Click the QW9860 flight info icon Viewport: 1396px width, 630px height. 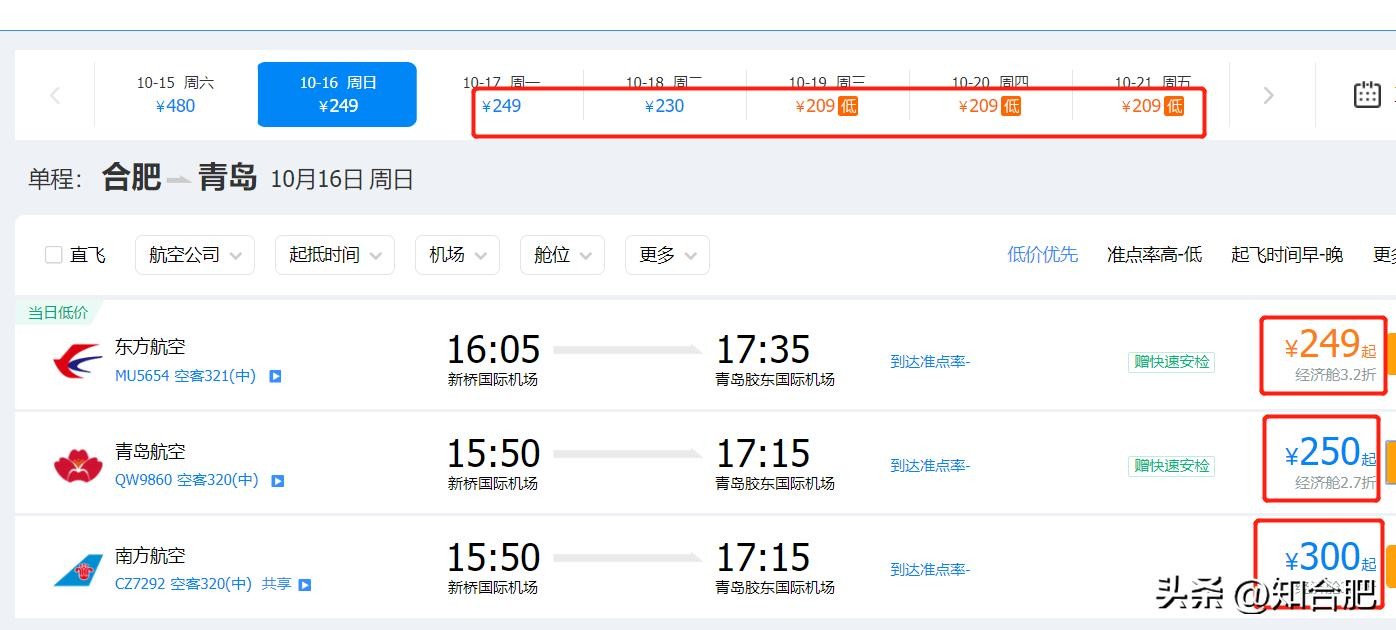tap(278, 481)
